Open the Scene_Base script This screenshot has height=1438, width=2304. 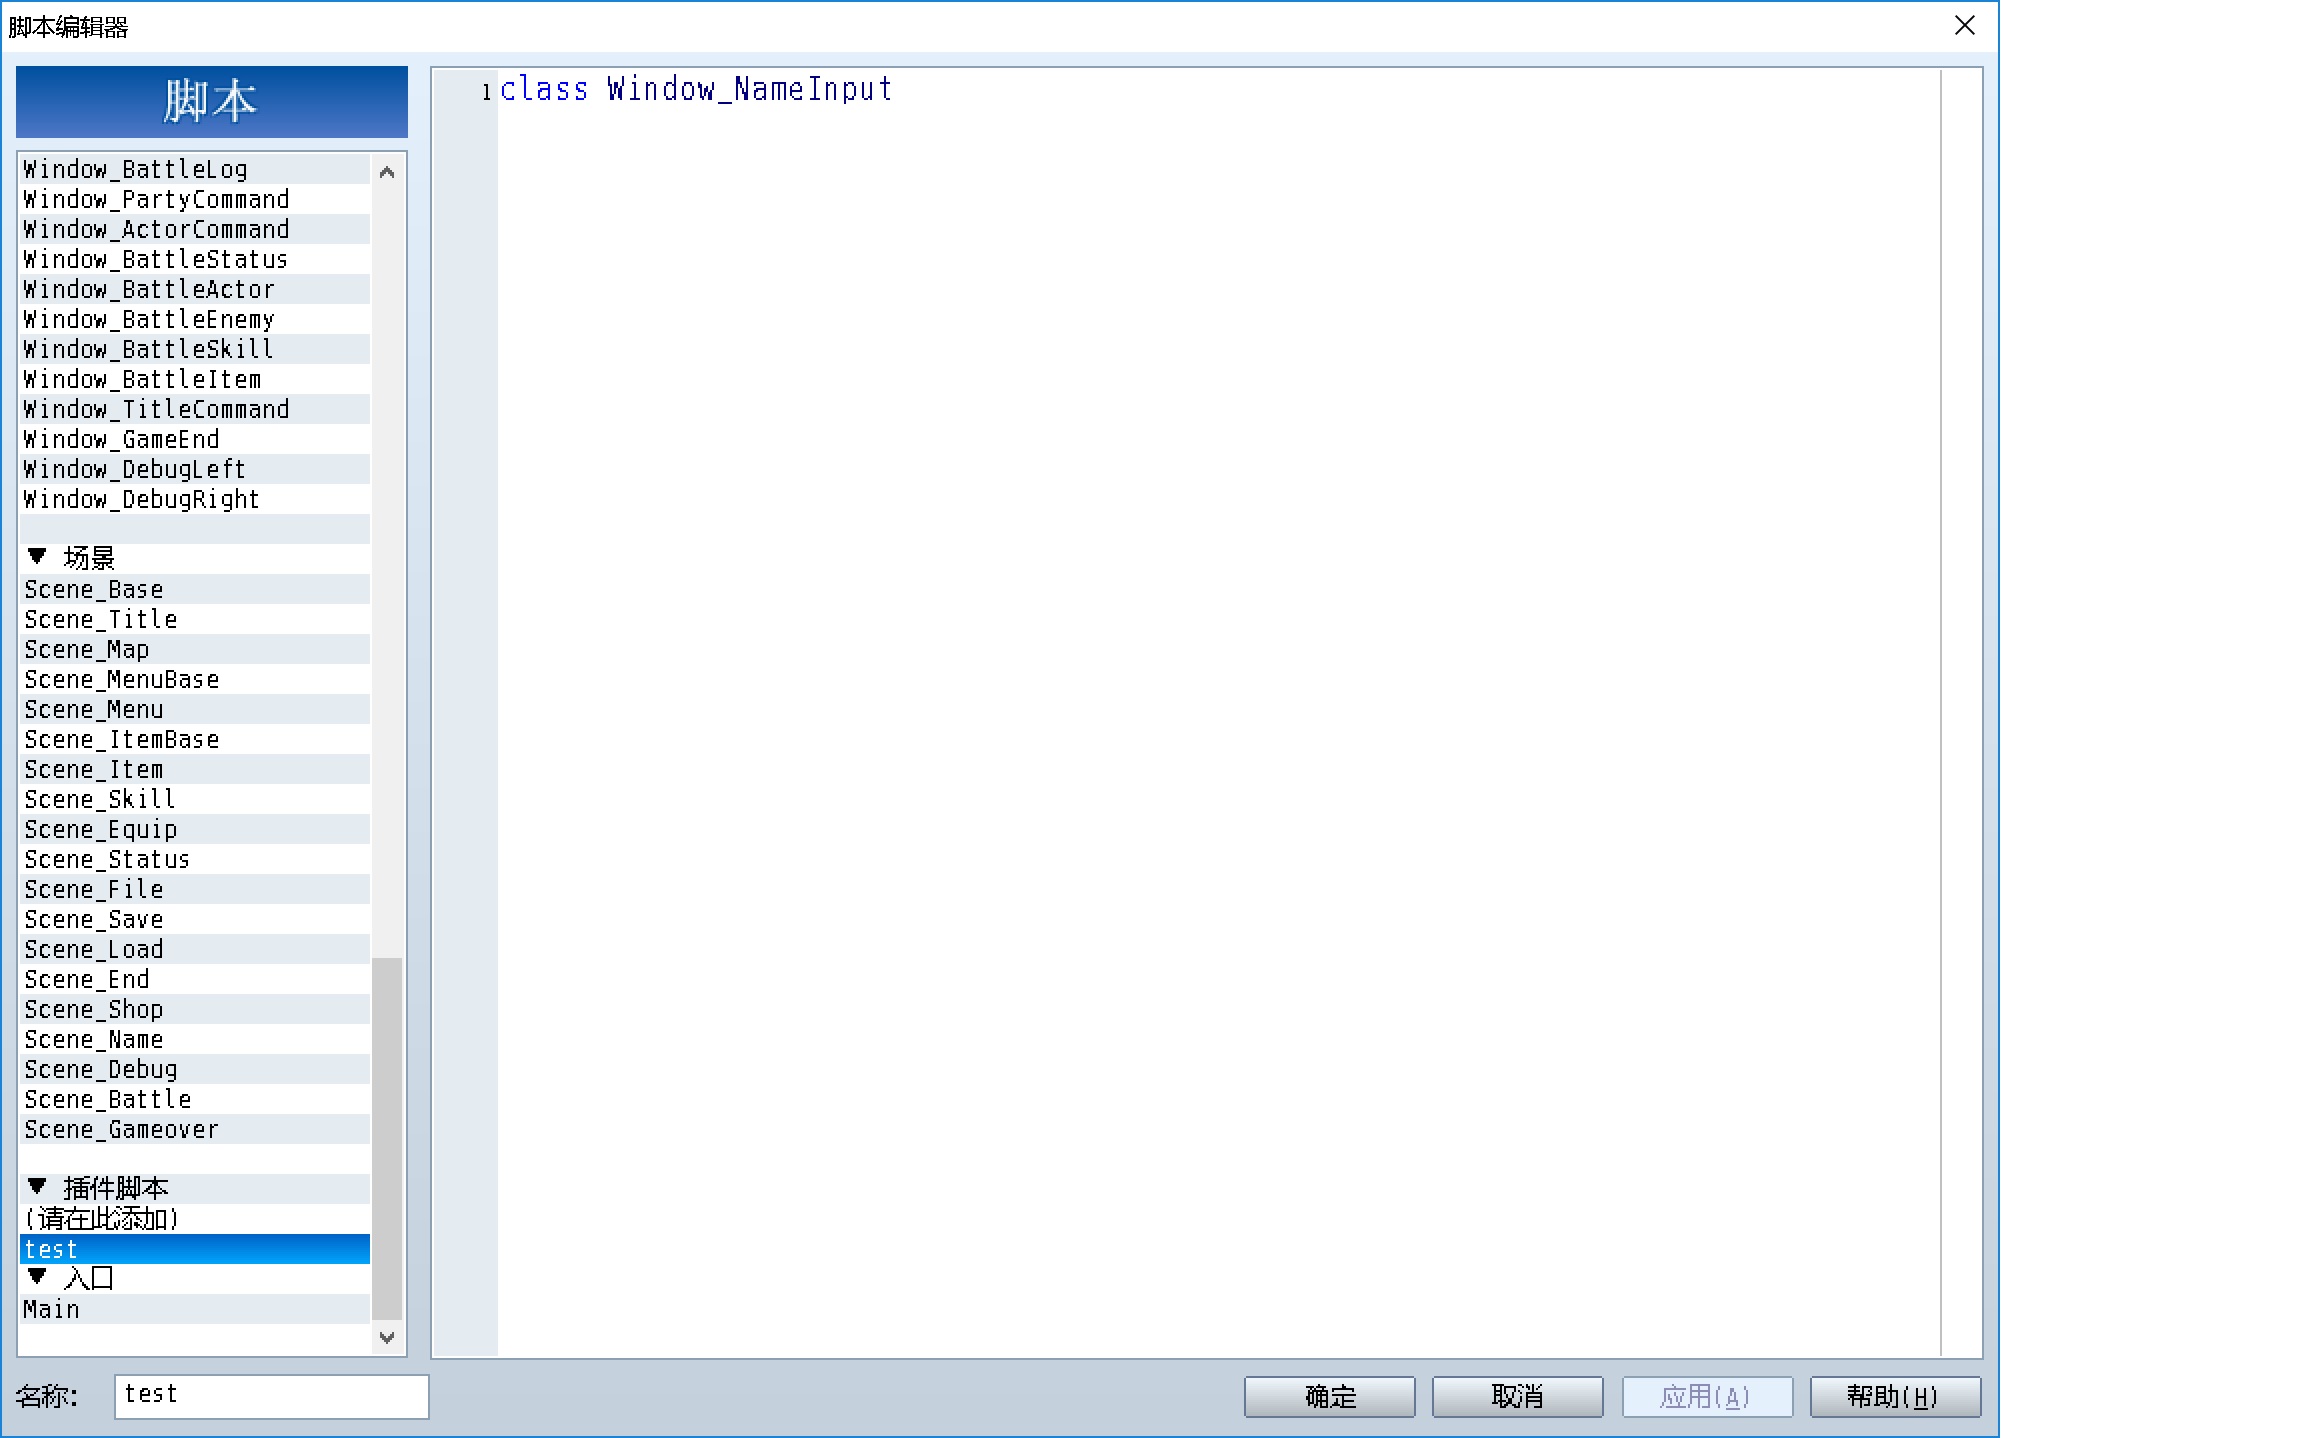click(195, 589)
